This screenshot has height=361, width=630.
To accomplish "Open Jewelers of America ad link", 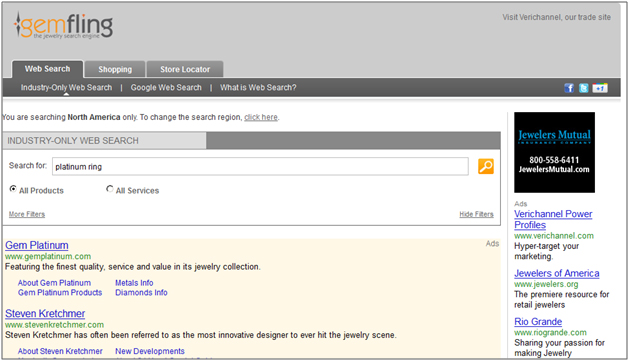I will coord(557,273).
